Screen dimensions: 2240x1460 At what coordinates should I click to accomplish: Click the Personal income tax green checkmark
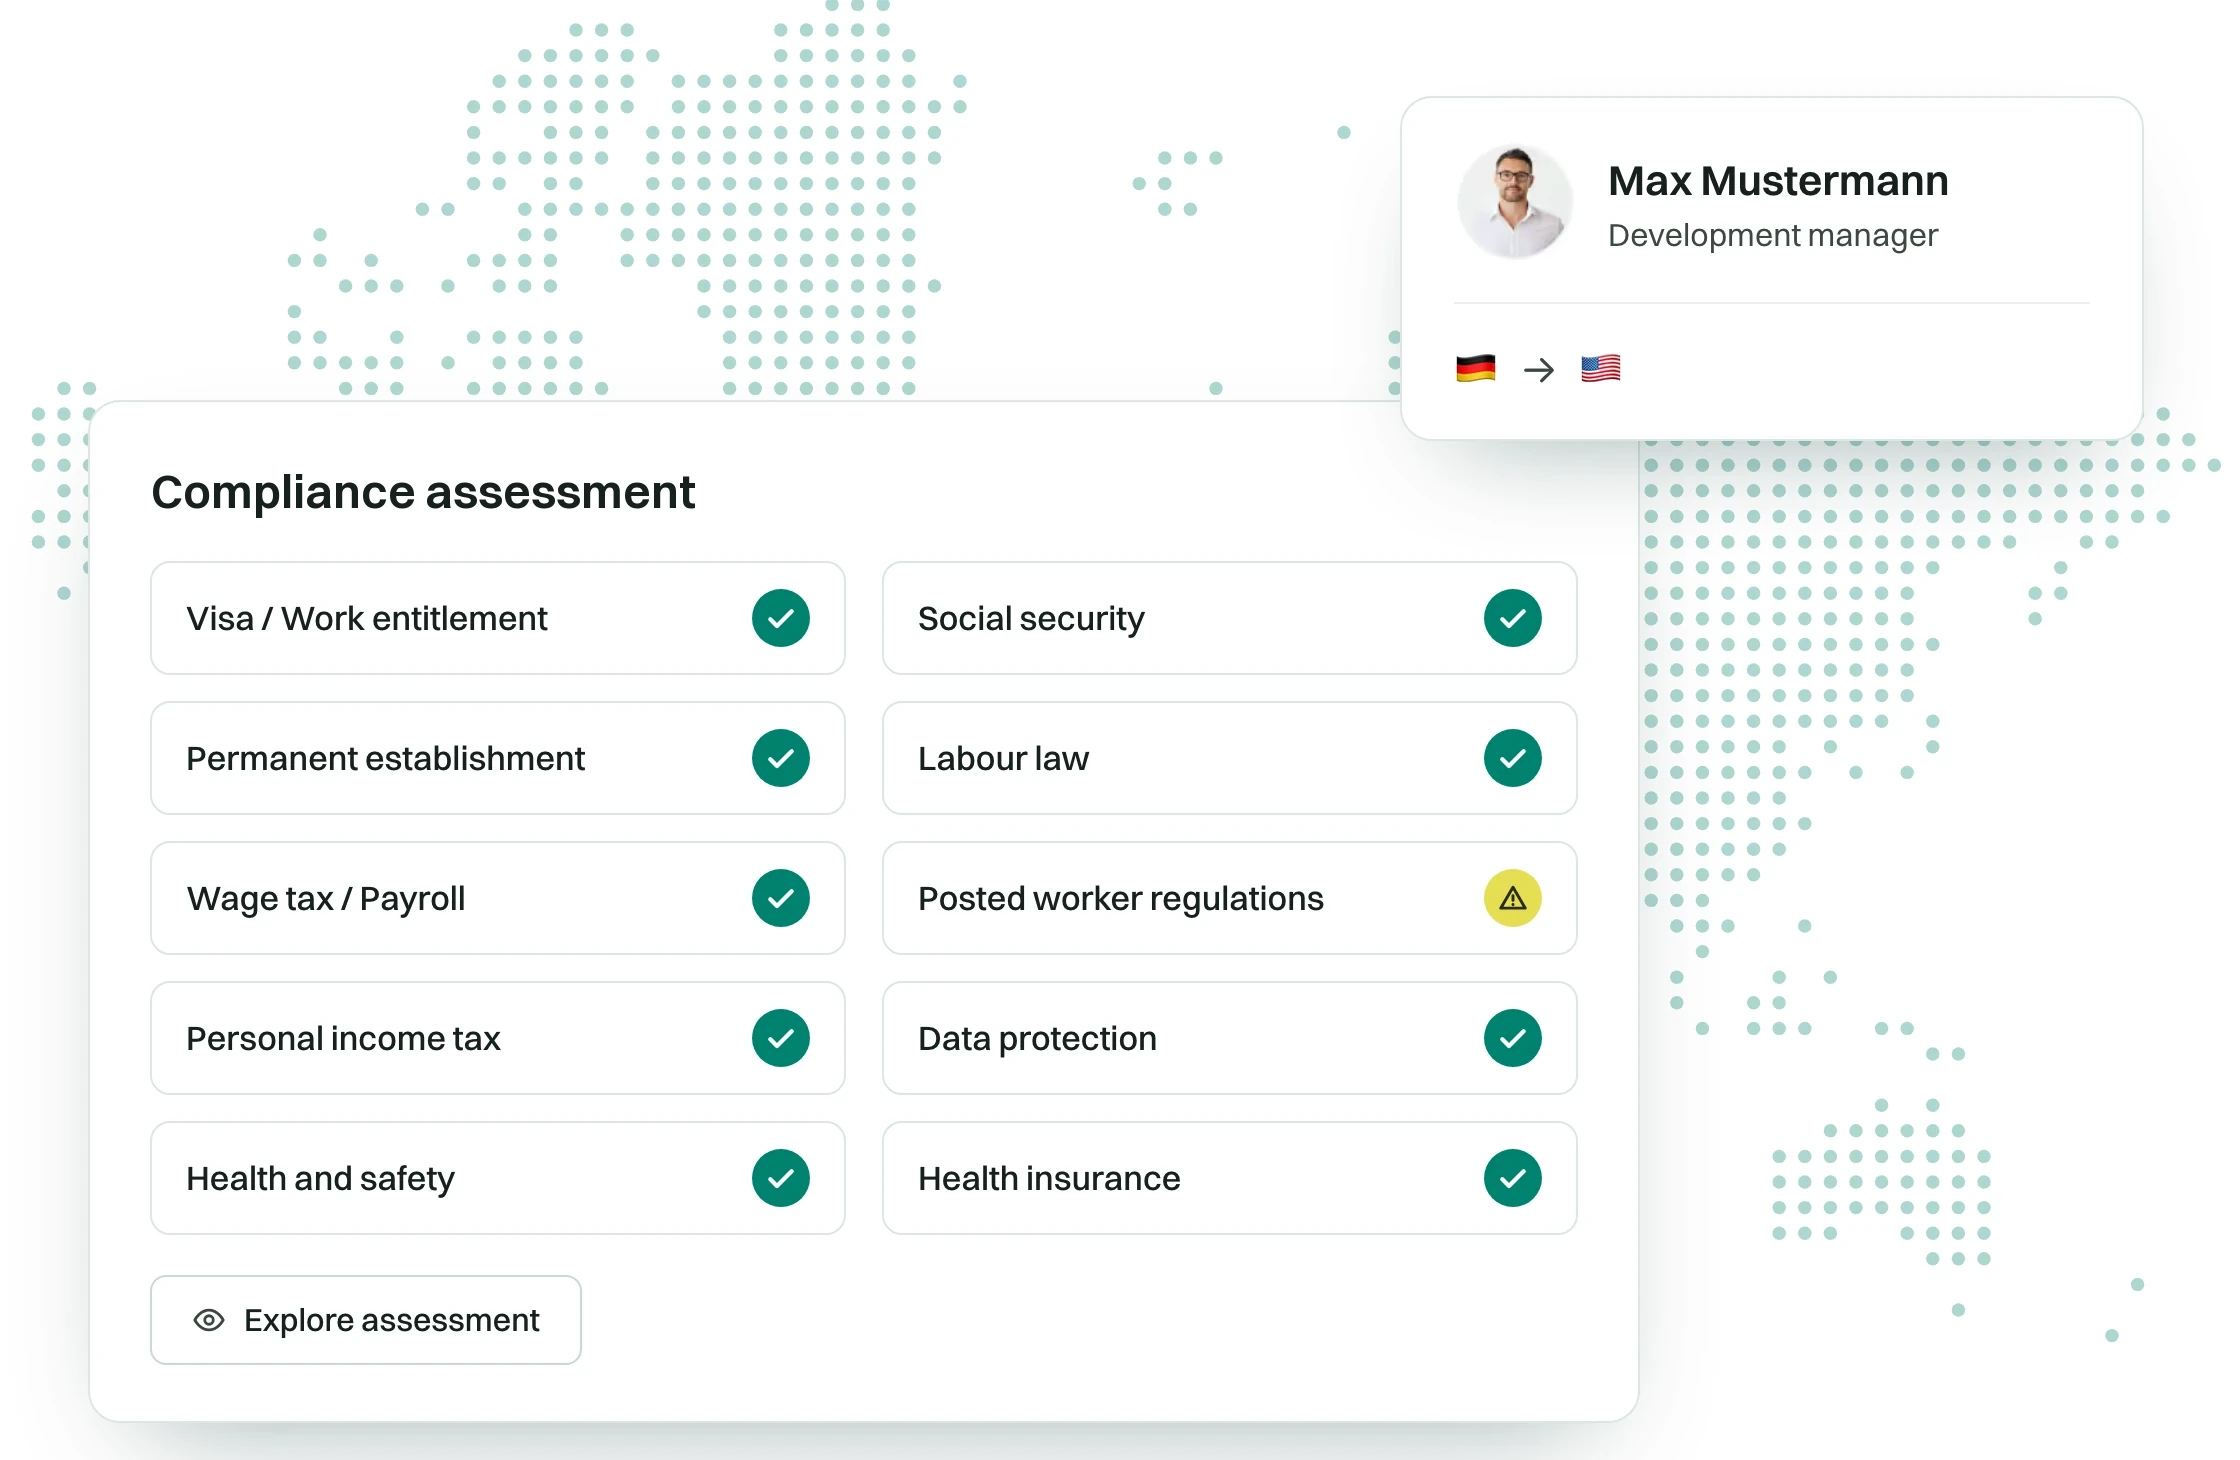click(x=781, y=1038)
